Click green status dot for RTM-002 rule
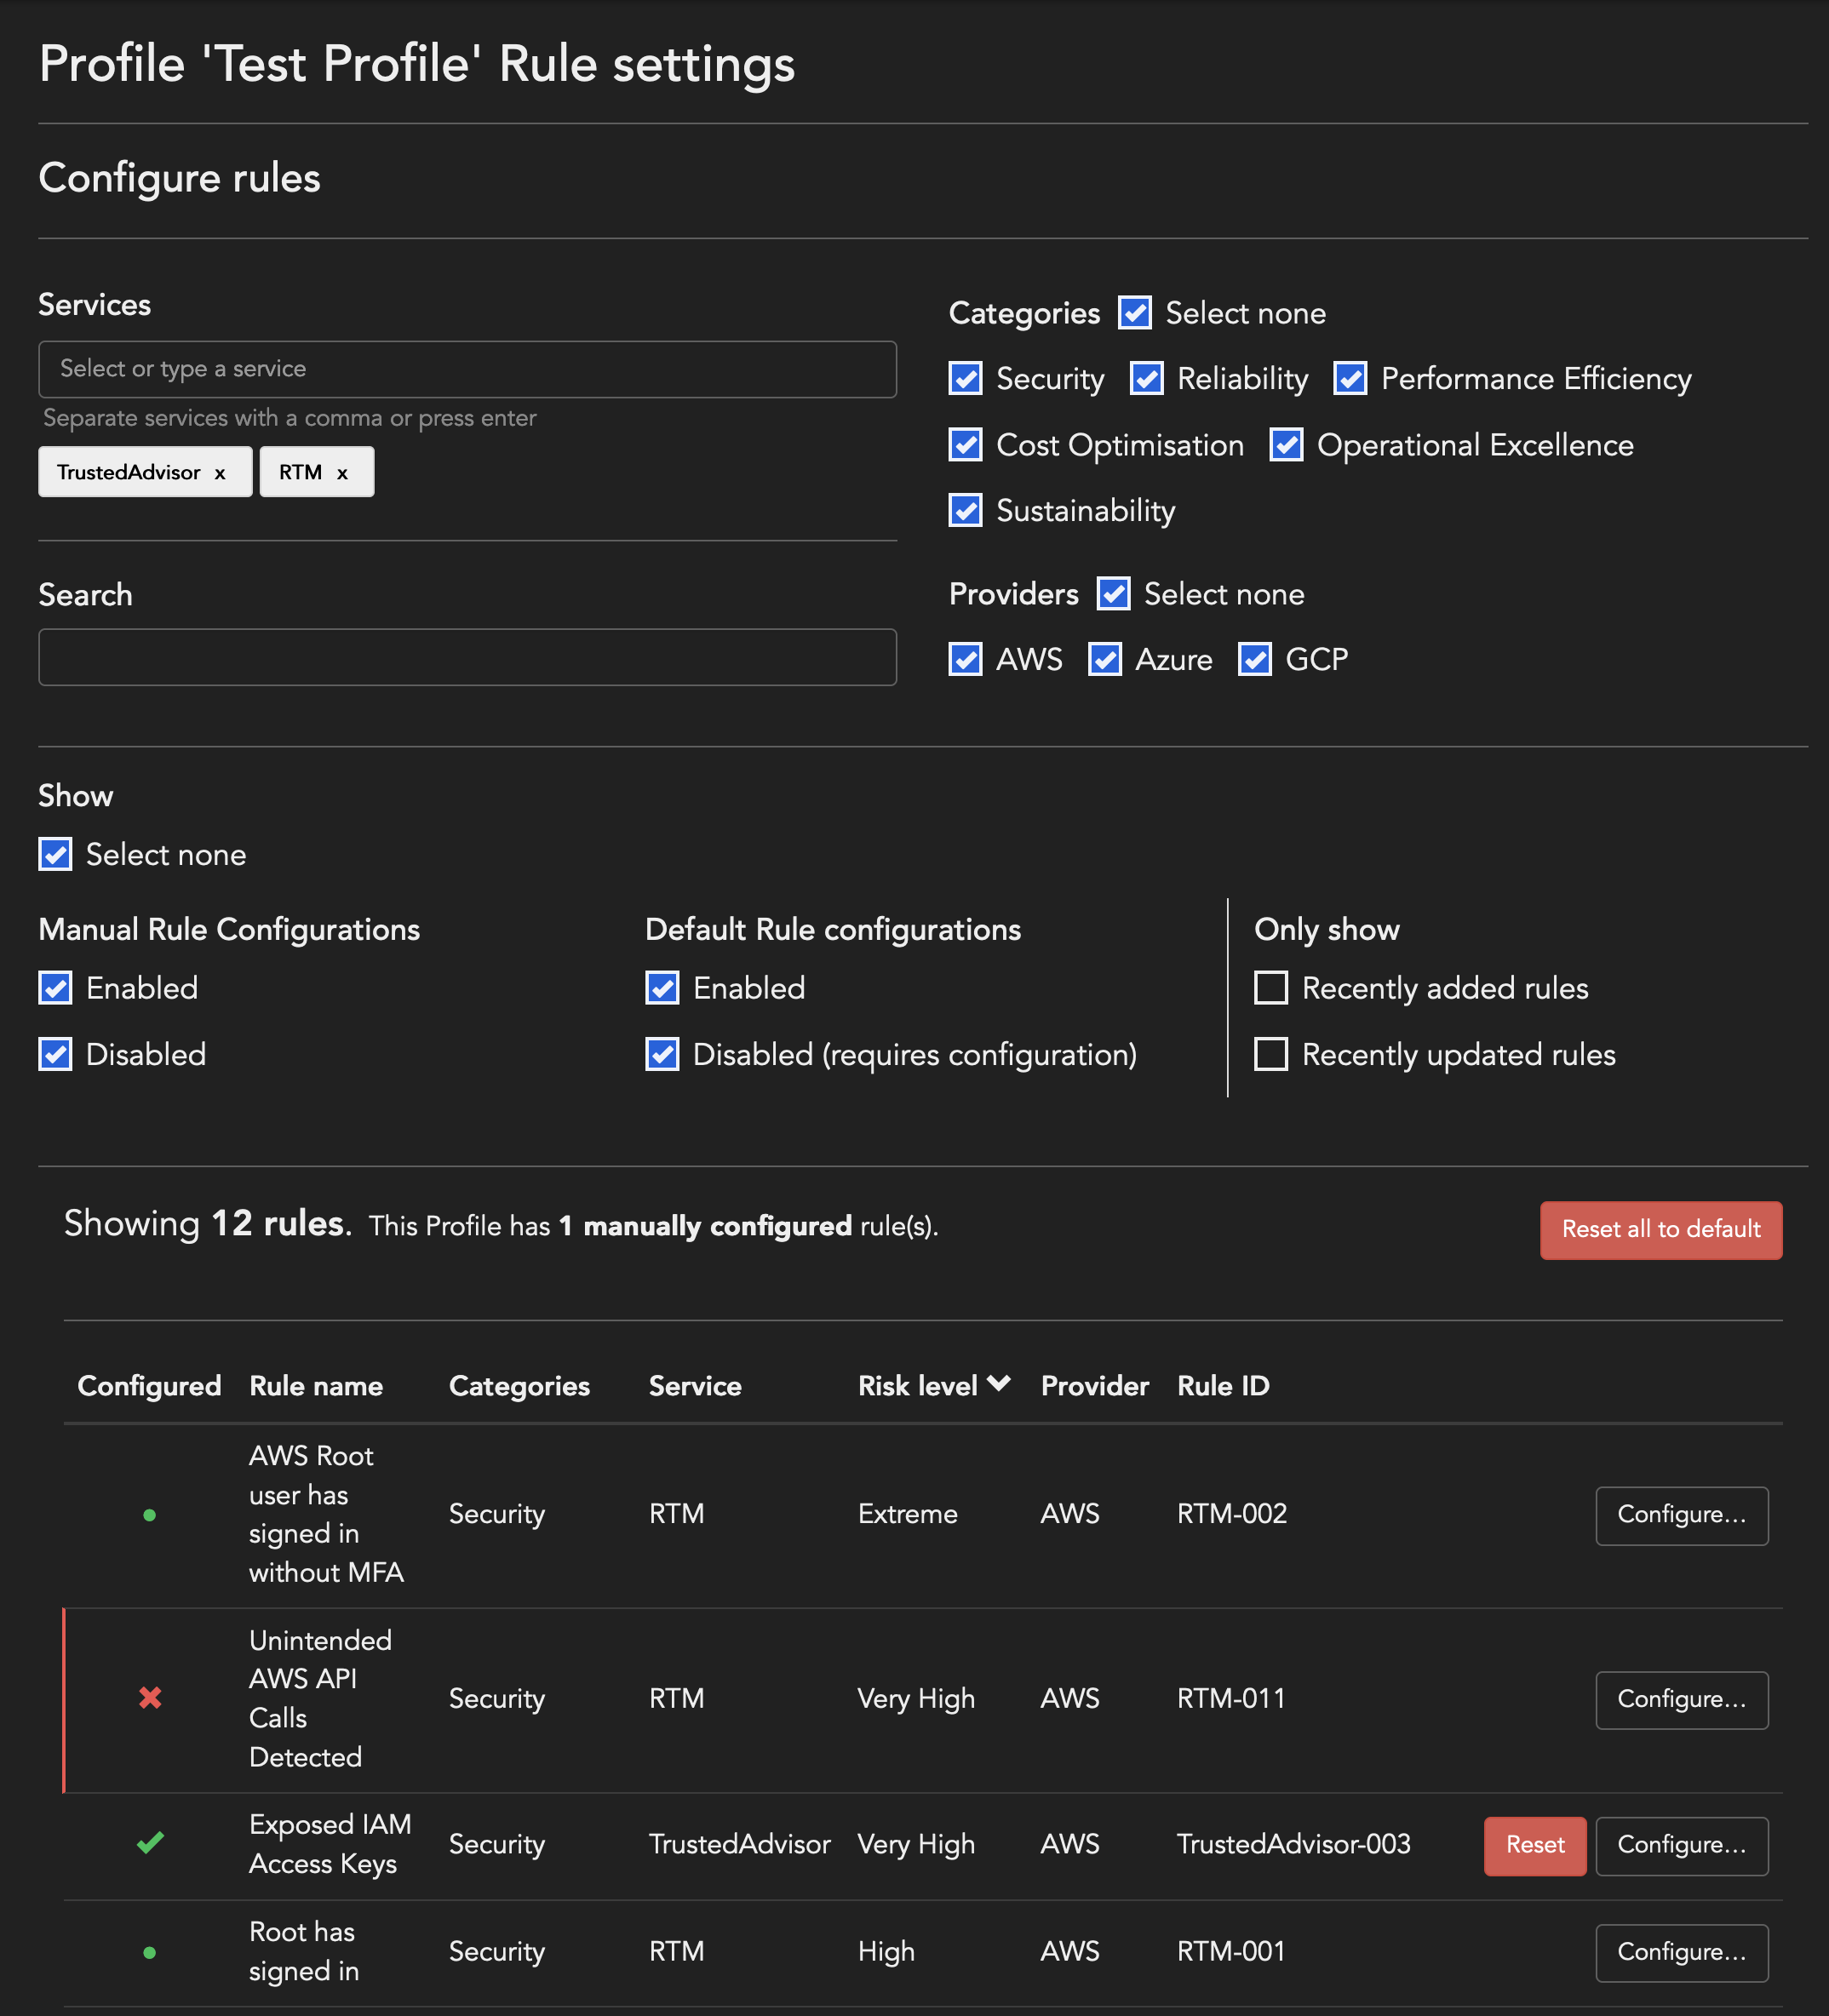The height and width of the screenshot is (2016, 1829). (x=150, y=1514)
